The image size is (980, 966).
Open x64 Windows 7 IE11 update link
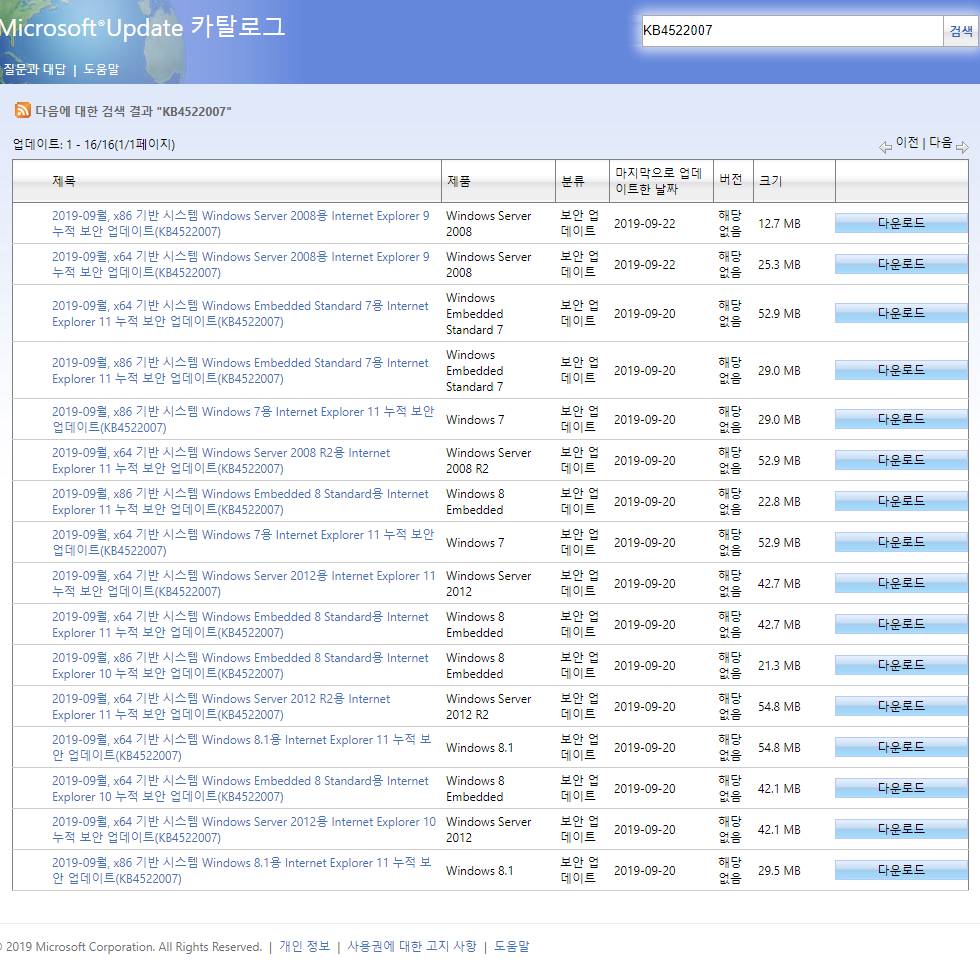(x=242, y=542)
